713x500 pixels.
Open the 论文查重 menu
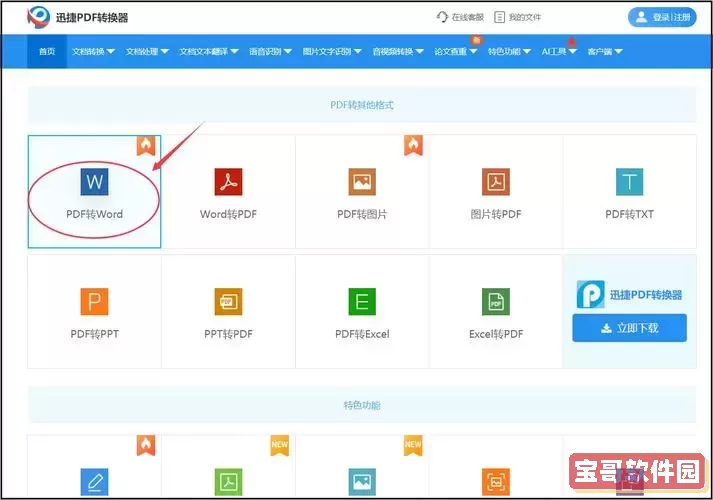[x=456, y=51]
